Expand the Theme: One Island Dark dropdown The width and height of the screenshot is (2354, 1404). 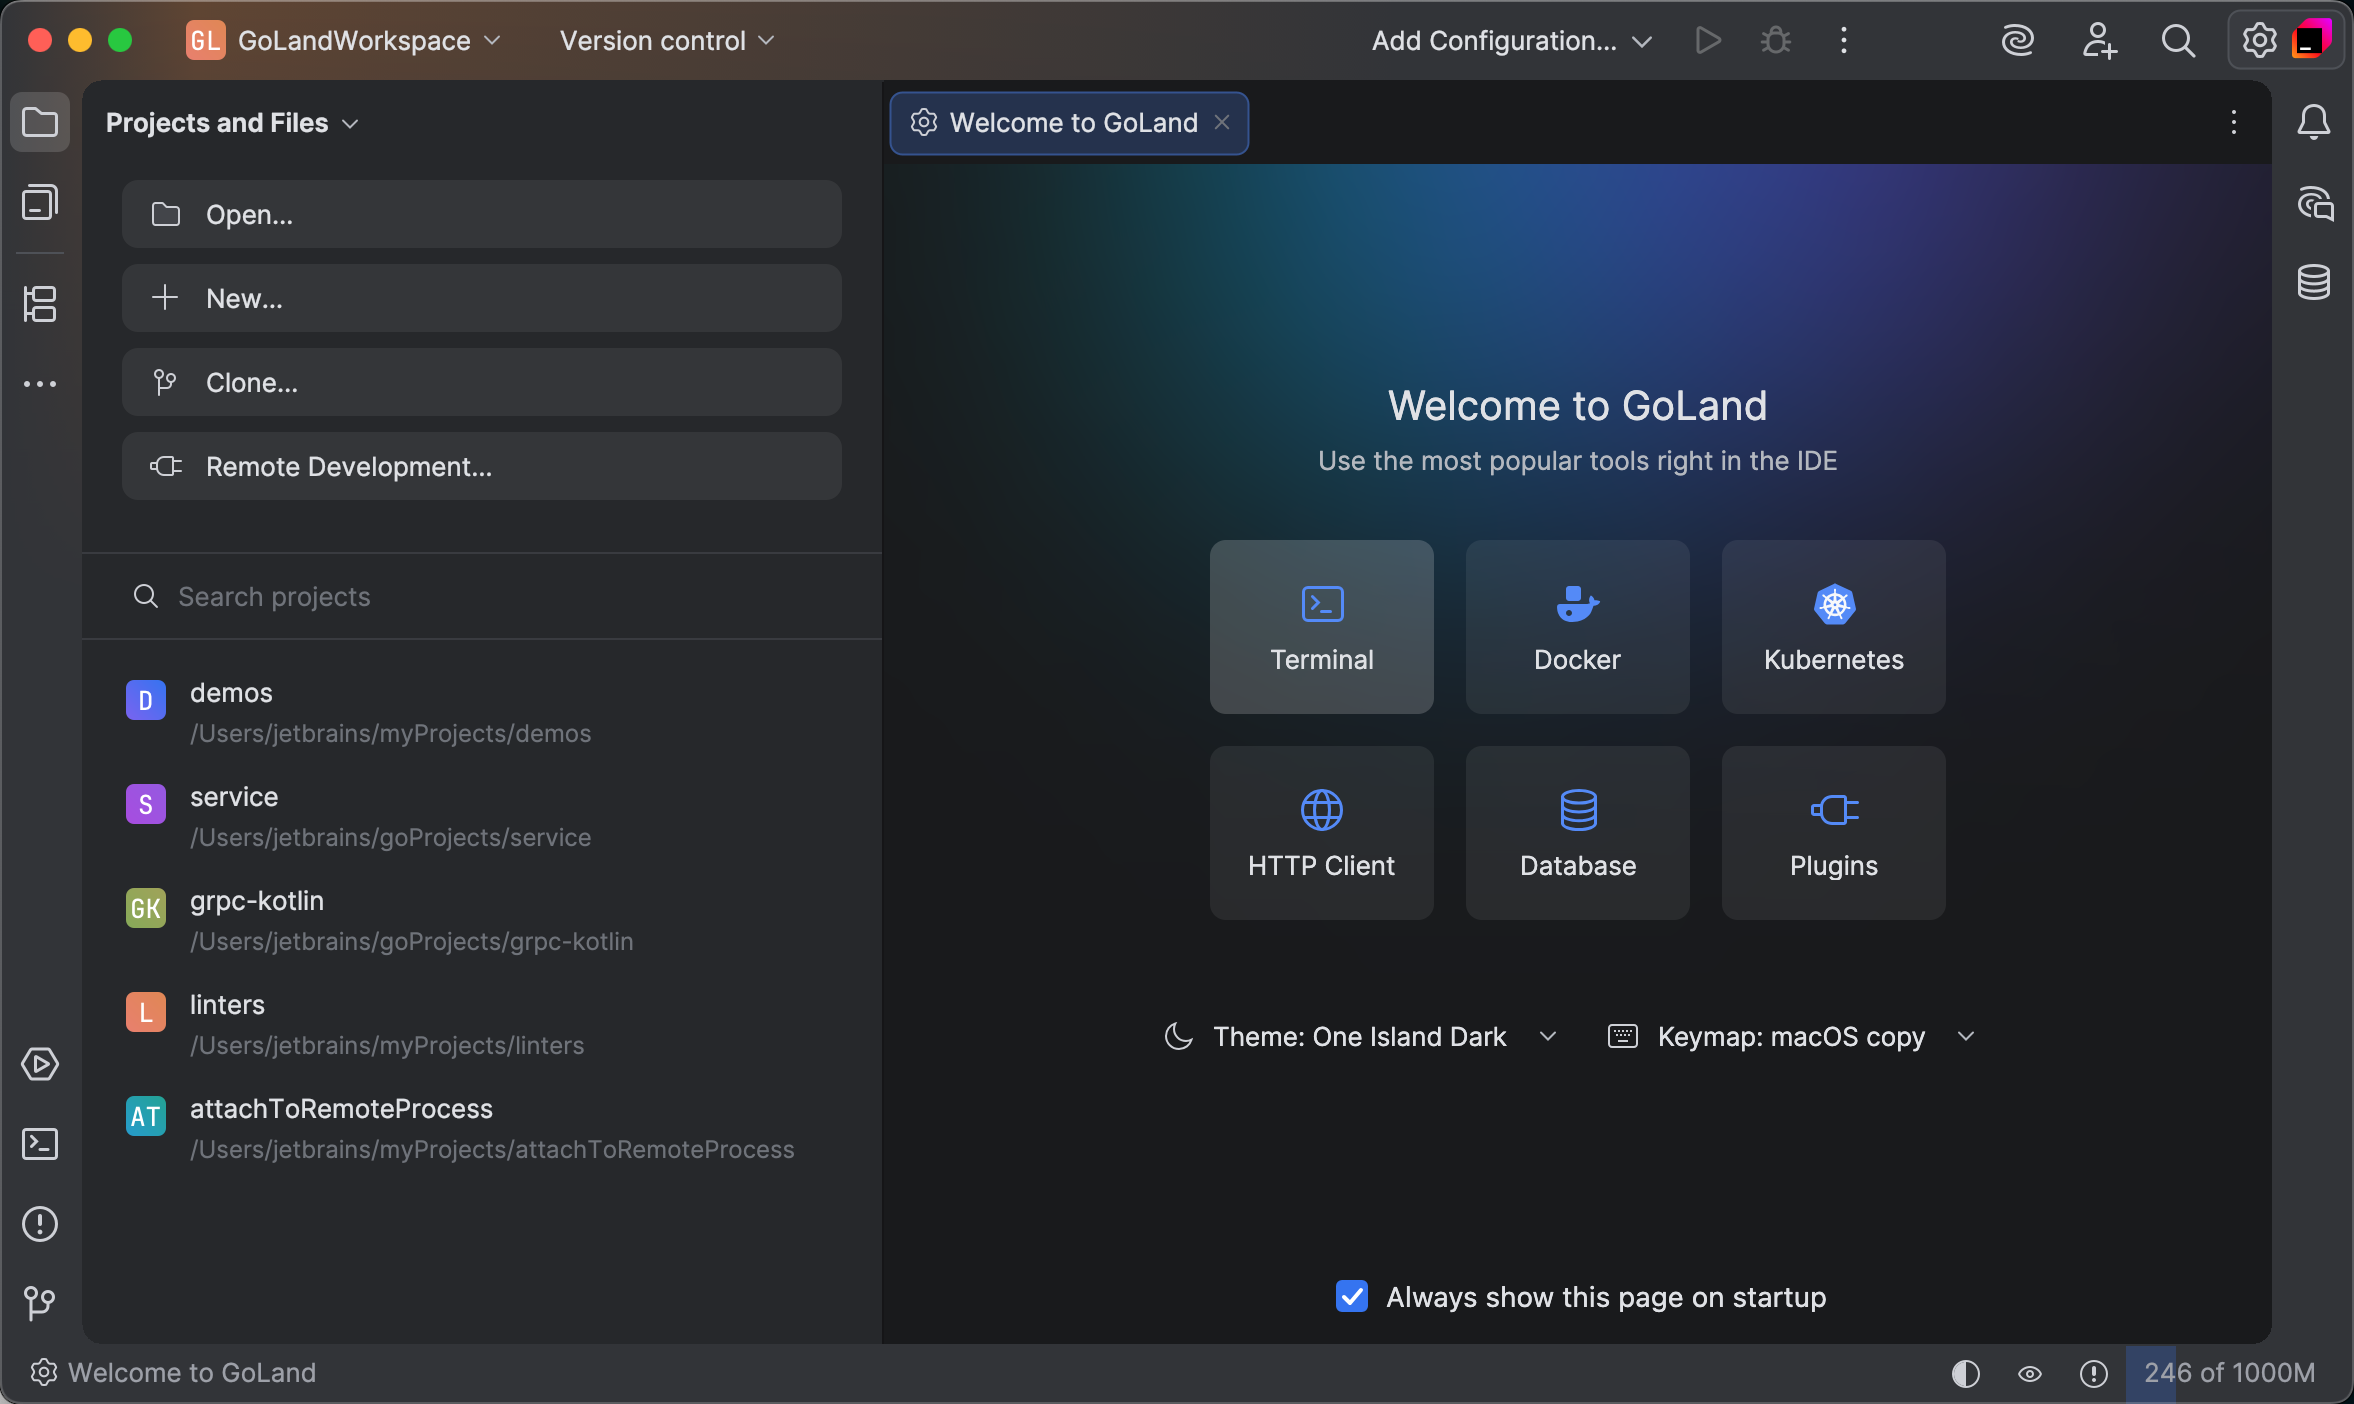pos(1360,1037)
